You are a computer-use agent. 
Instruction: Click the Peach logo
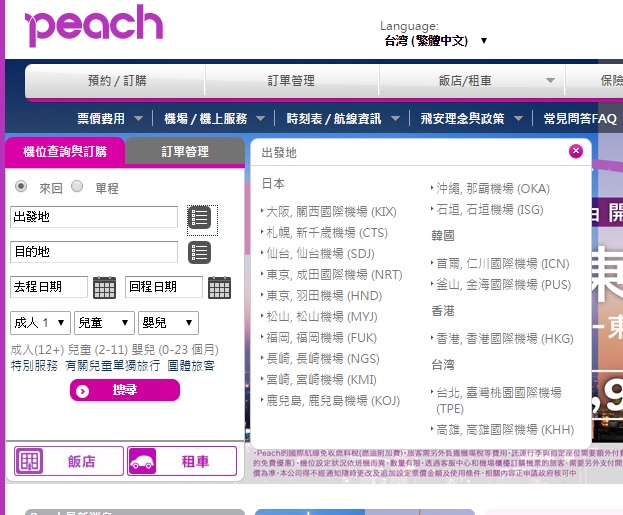(x=94, y=25)
